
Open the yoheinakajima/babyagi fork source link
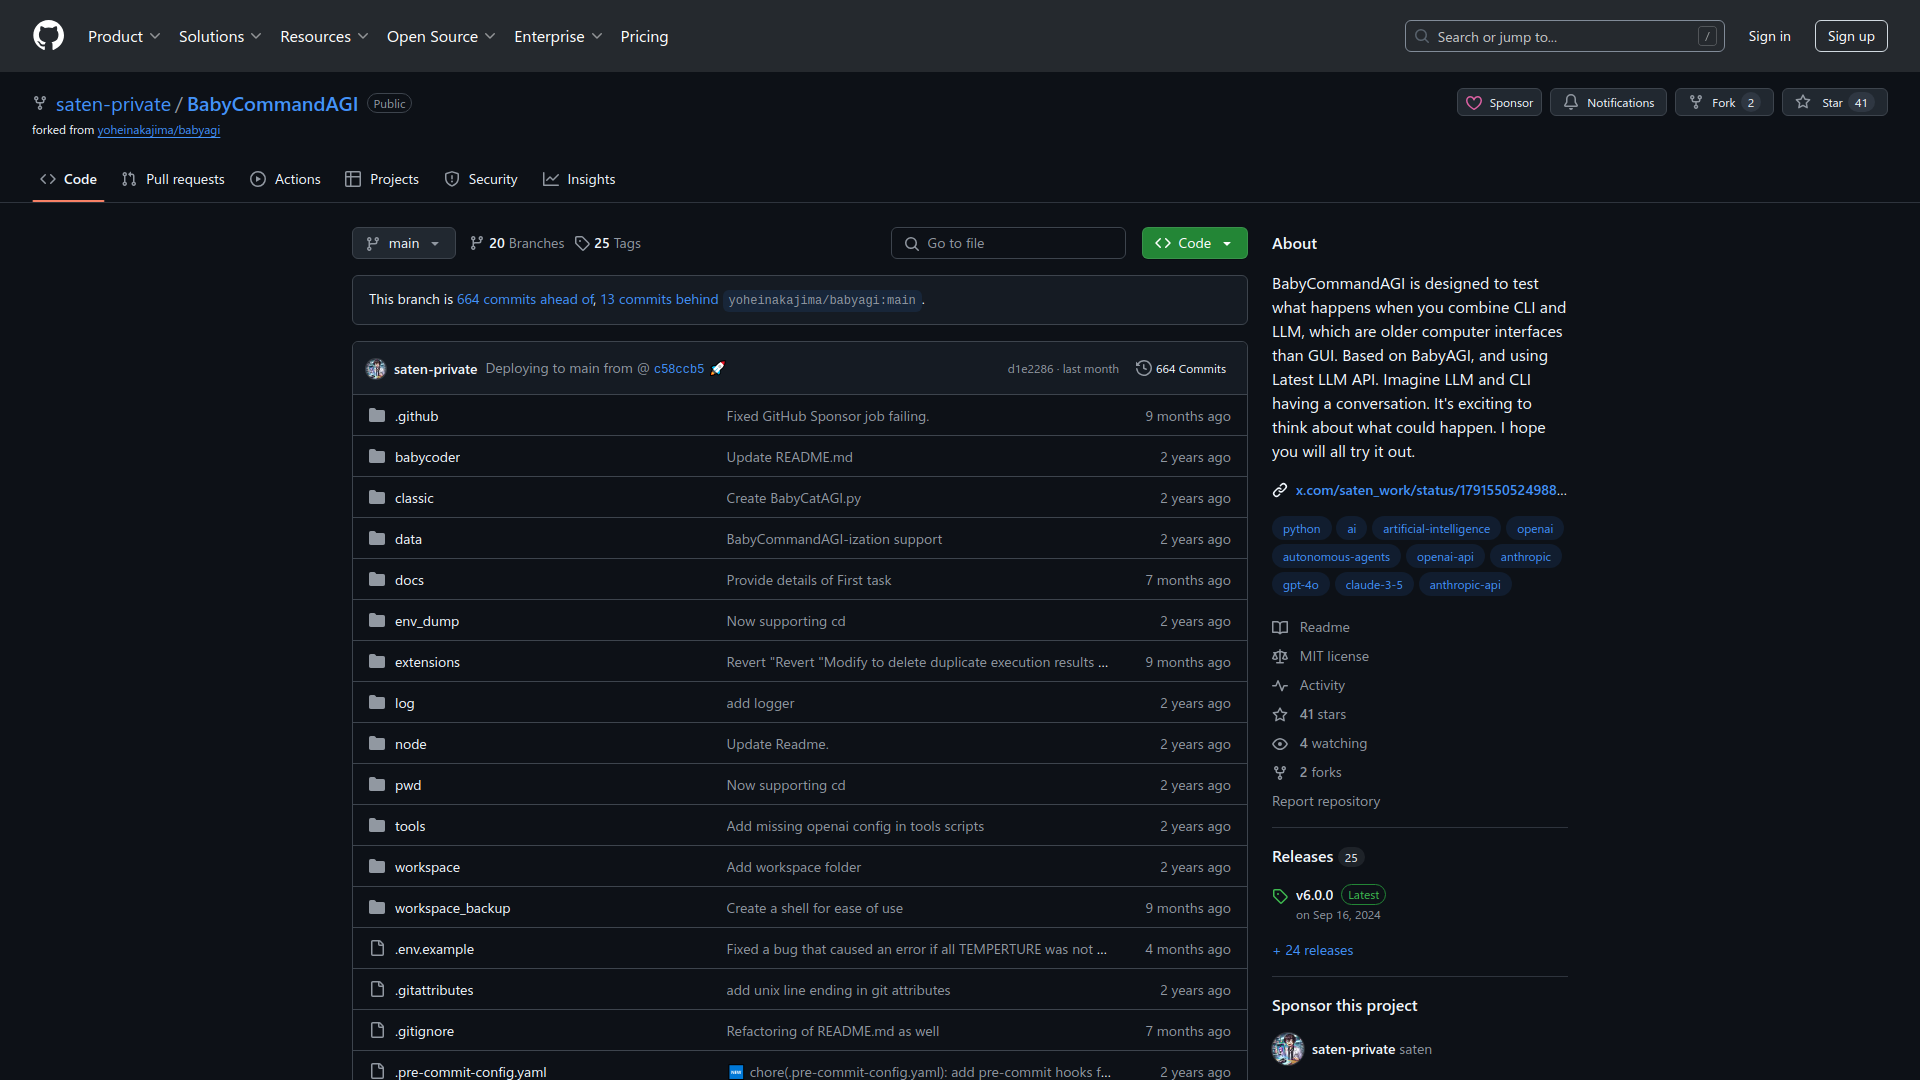tap(158, 130)
